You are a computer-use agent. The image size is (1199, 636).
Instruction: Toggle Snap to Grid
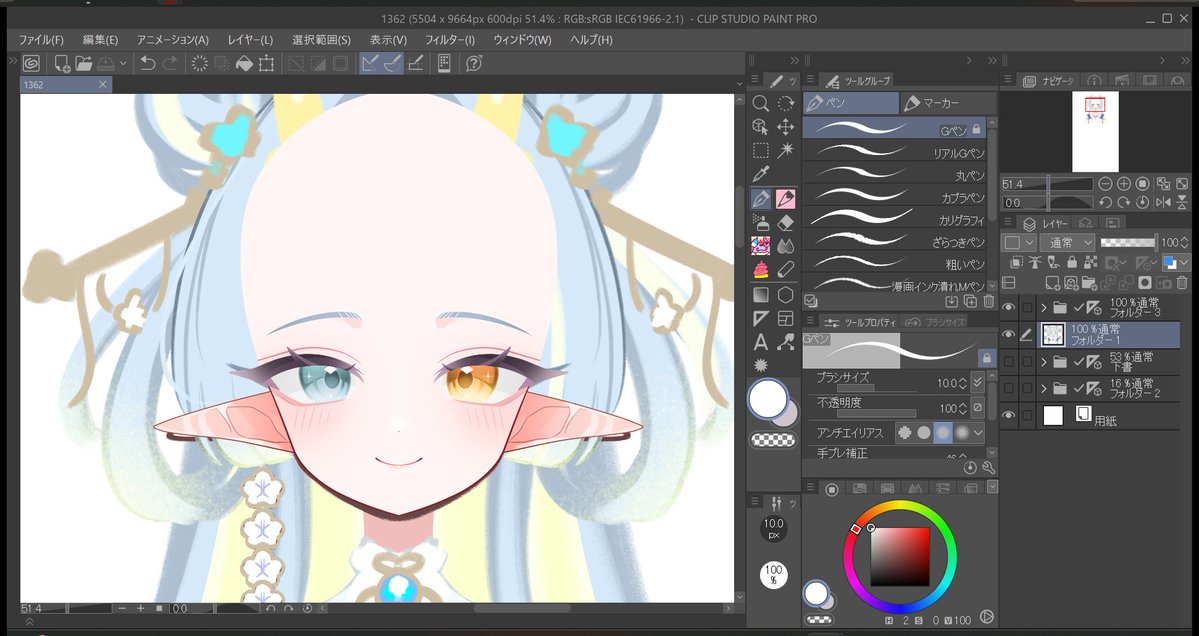pos(415,63)
